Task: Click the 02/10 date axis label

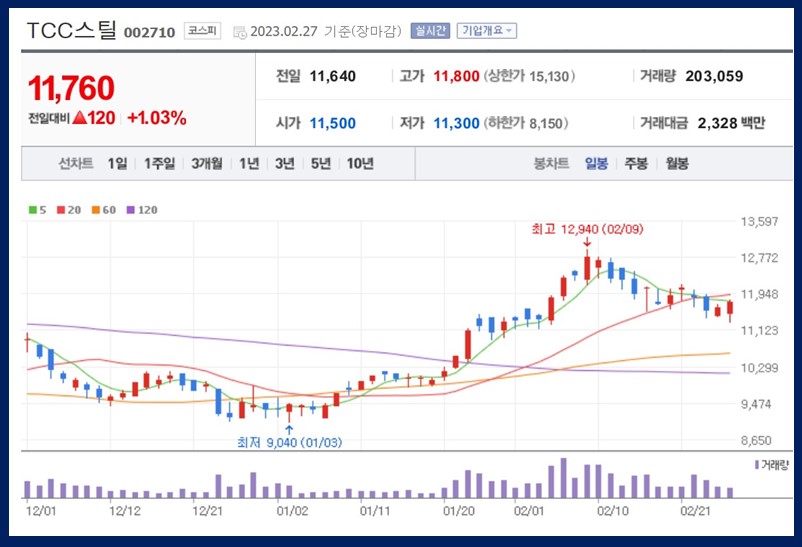Action: [x=613, y=511]
